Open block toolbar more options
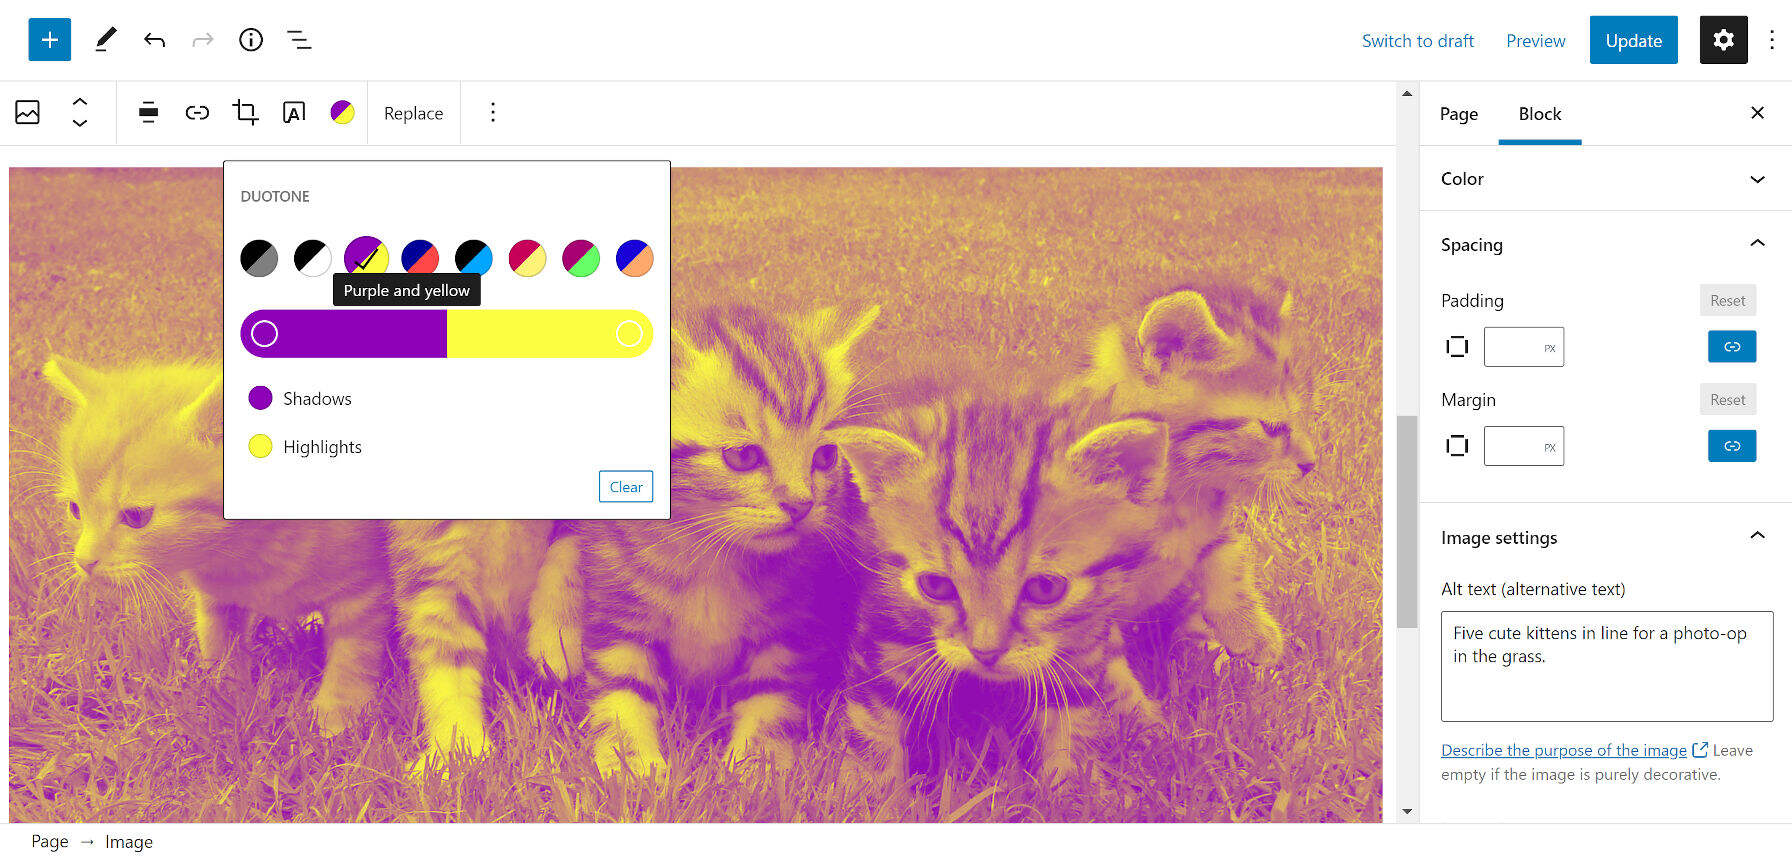1792x856 pixels. (x=493, y=112)
